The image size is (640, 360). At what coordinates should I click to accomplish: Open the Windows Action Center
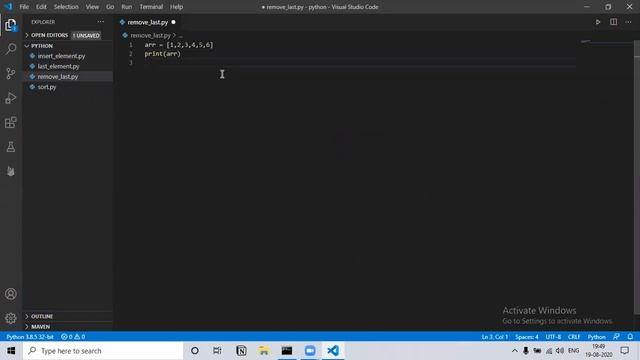pyautogui.click(x=624, y=351)
